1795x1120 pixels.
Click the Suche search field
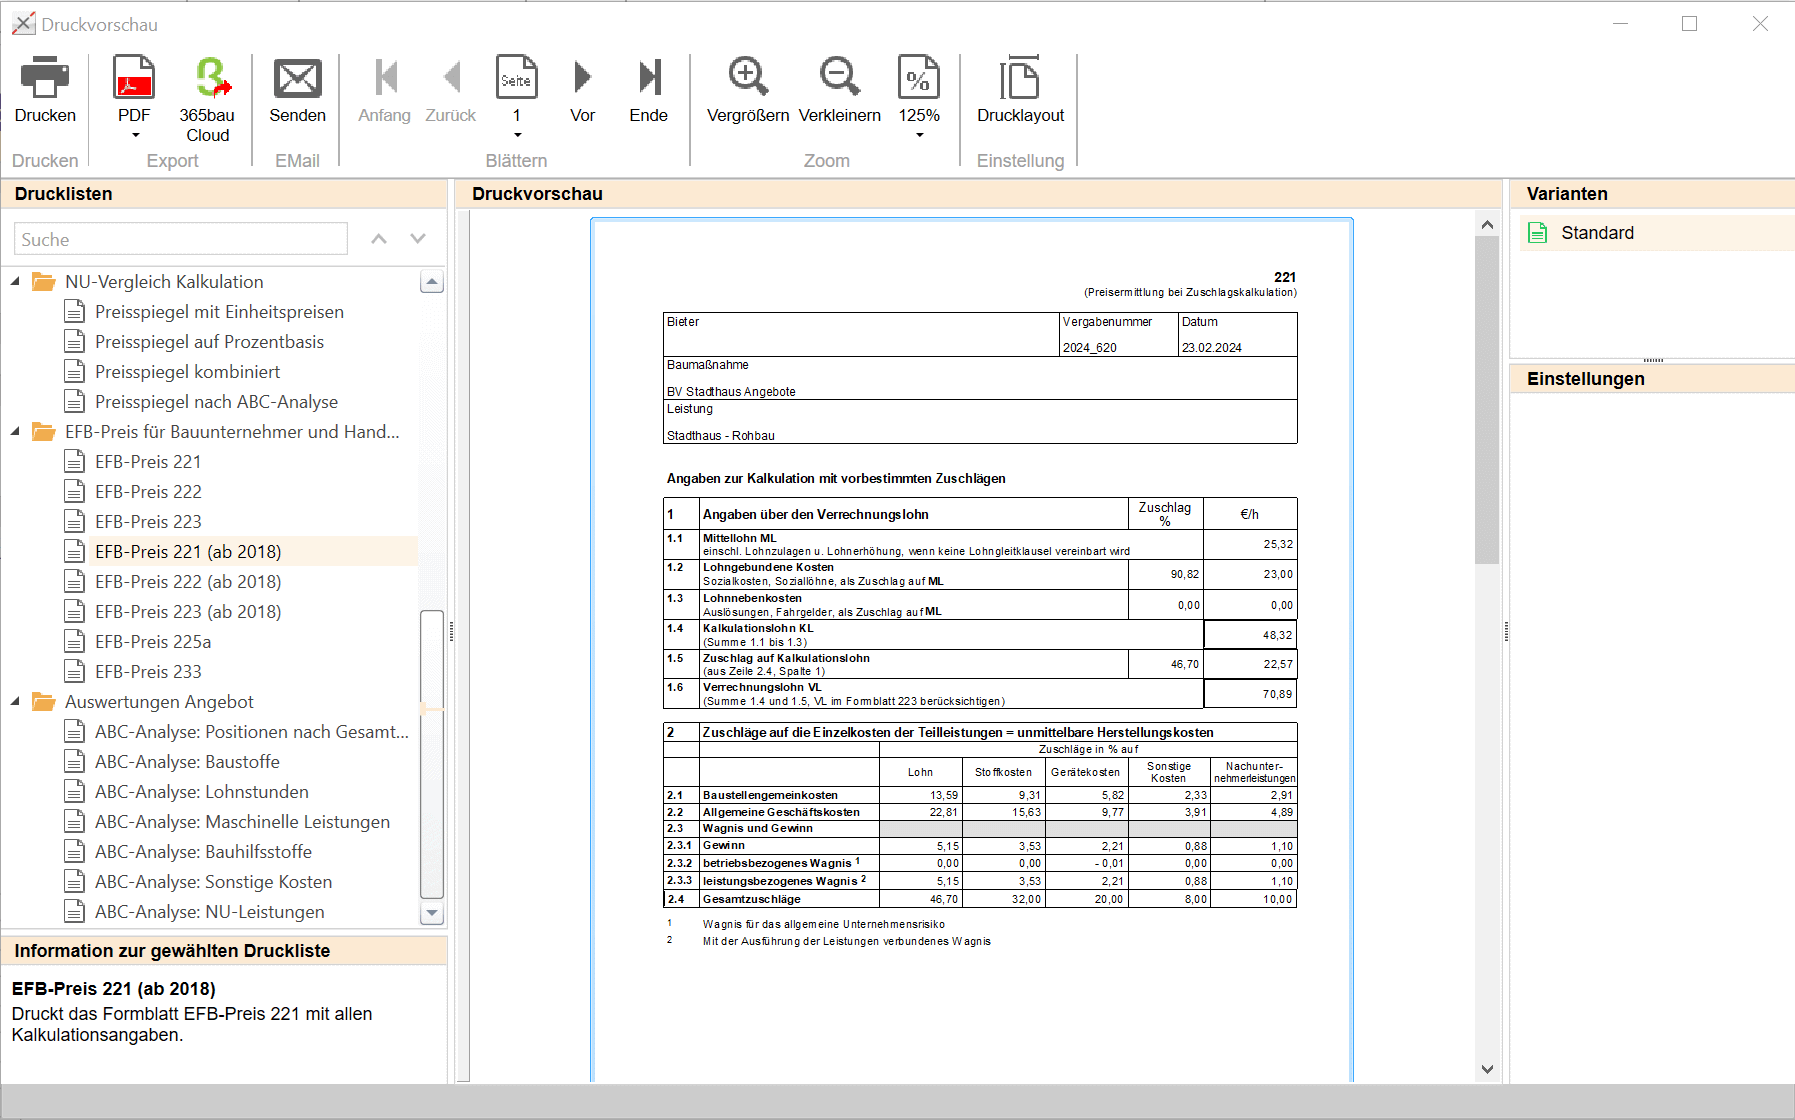pyautogui.click(x=180, y=240)
